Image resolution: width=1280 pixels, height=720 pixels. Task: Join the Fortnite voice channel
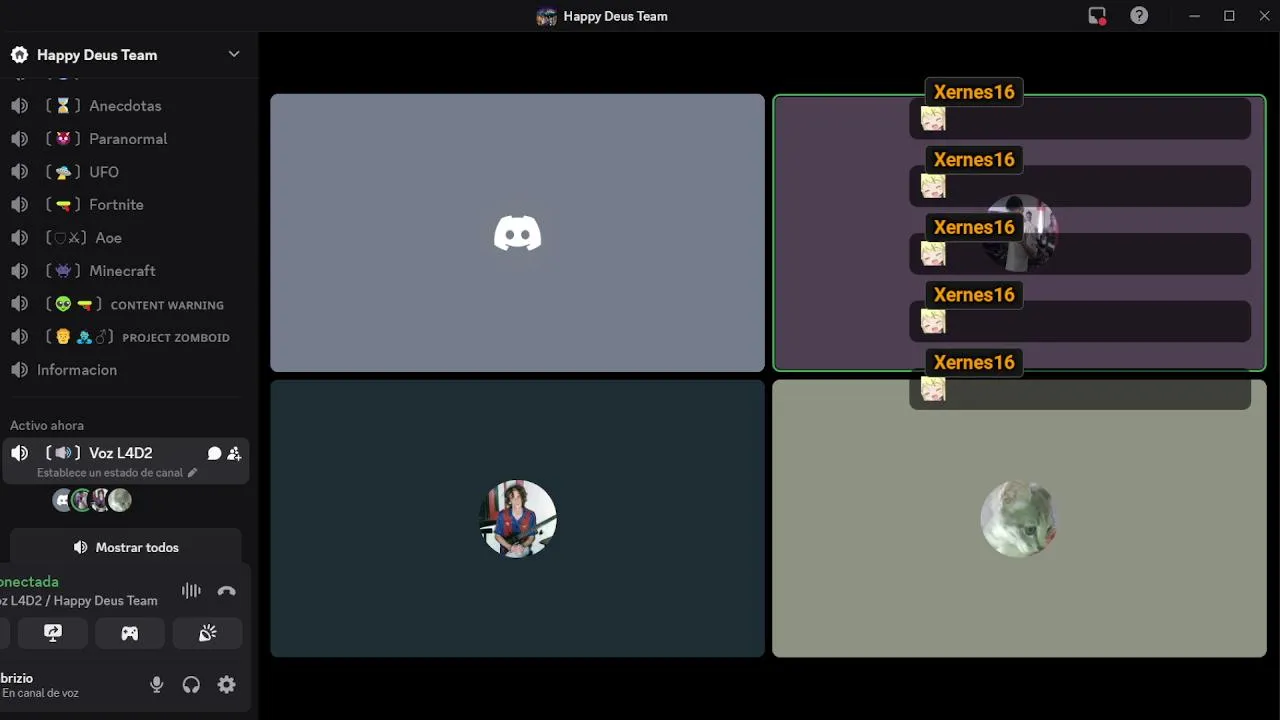tap(125, 205)
